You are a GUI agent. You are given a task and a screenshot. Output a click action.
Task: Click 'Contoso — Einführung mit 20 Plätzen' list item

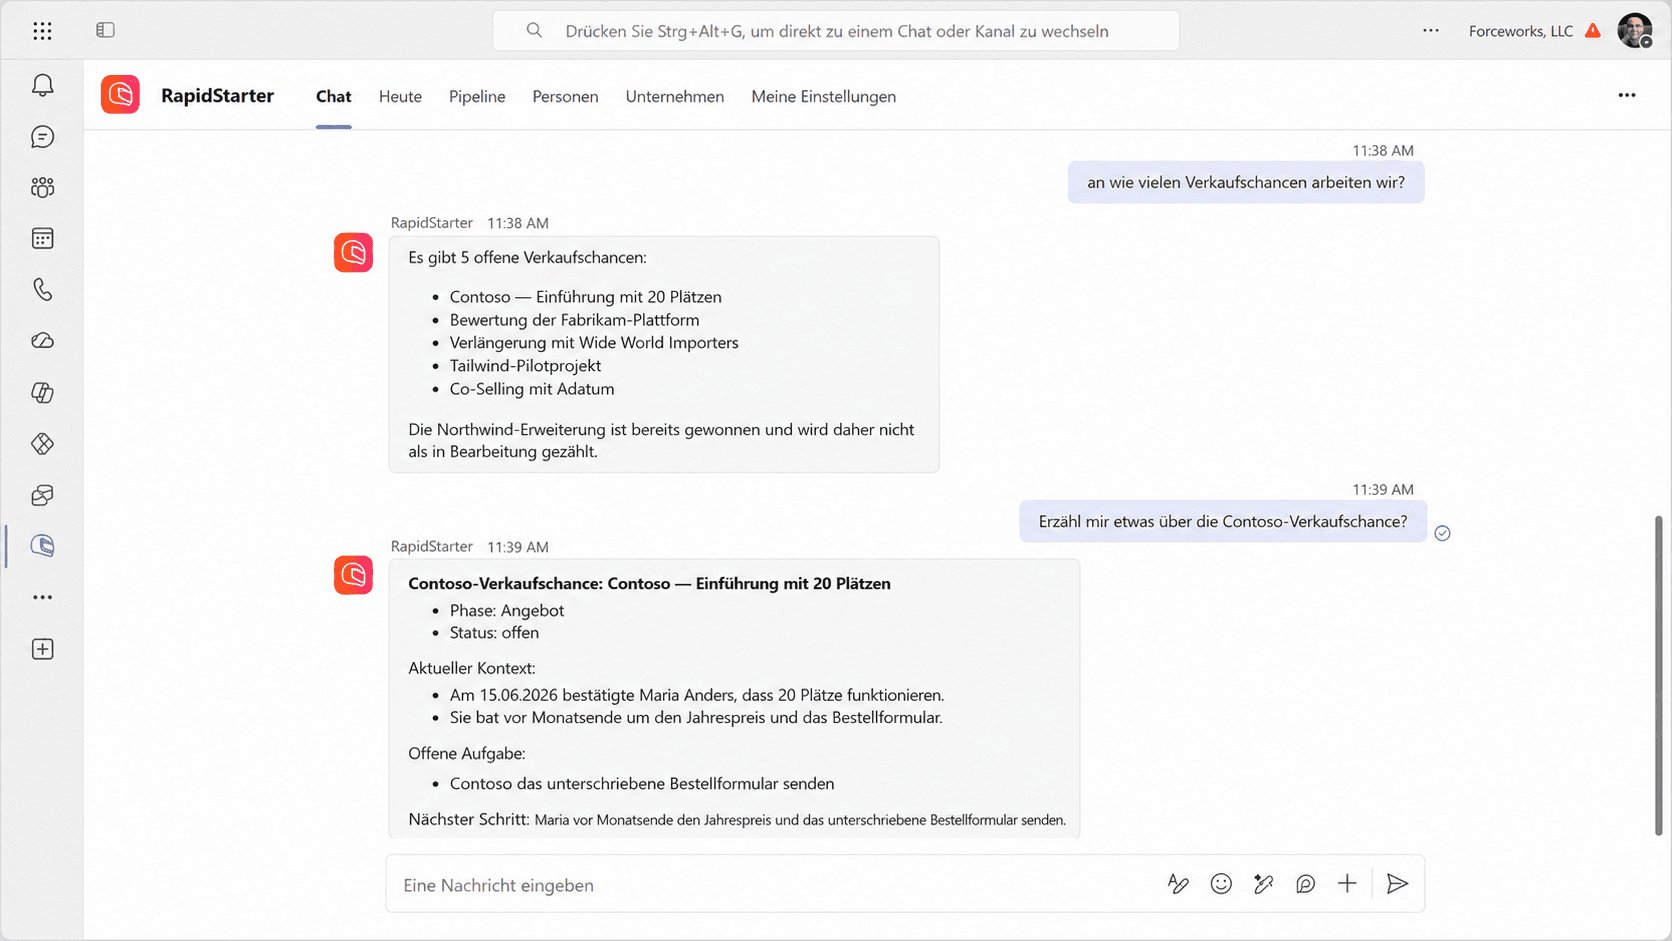click(585, 297)
